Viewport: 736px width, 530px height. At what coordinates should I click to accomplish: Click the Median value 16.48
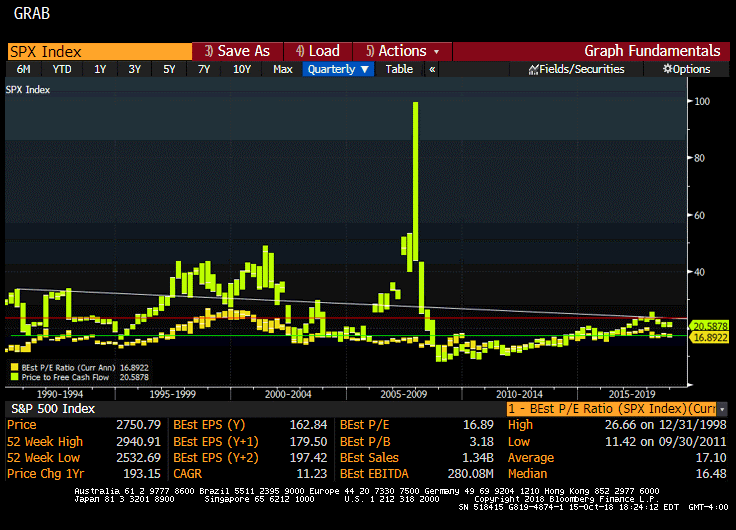(711, 474)
